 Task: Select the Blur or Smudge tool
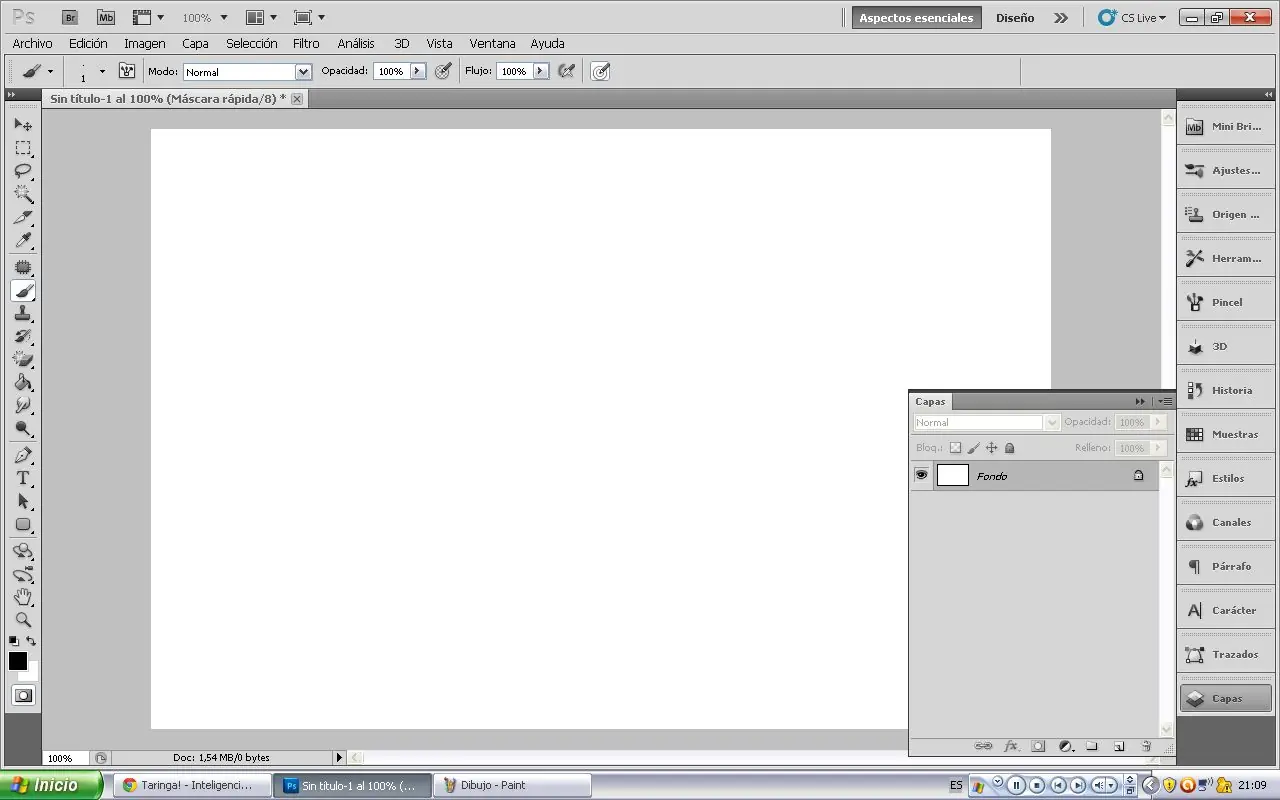click(23, 406)
